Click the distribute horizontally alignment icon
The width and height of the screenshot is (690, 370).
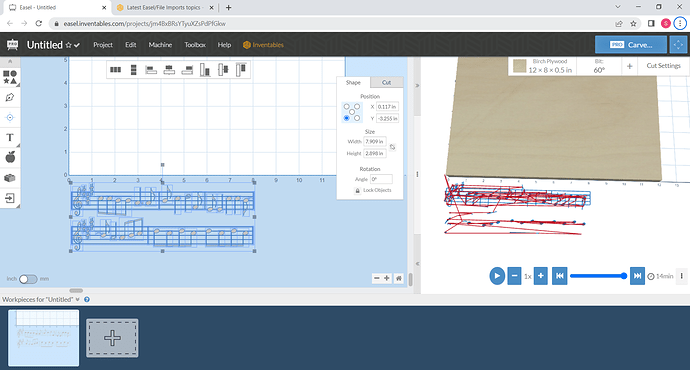tap(115, 70)
